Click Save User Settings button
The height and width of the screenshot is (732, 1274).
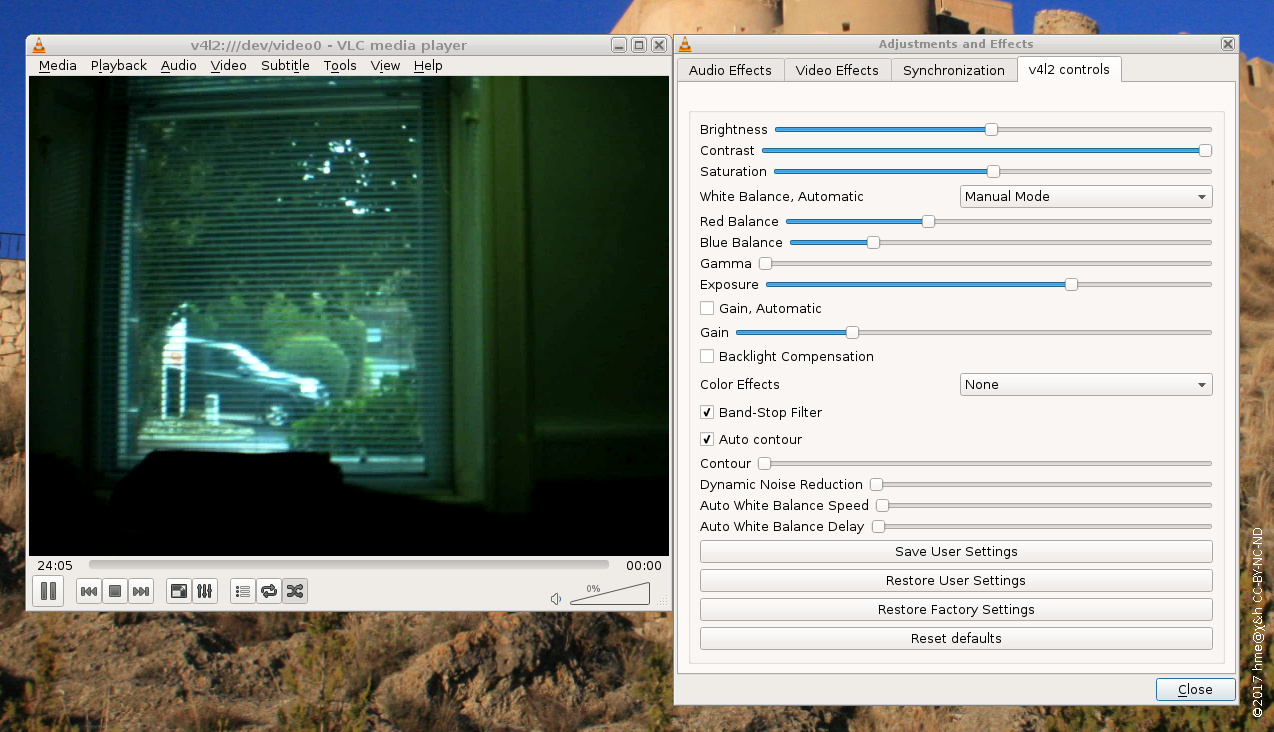coord(955,552)
